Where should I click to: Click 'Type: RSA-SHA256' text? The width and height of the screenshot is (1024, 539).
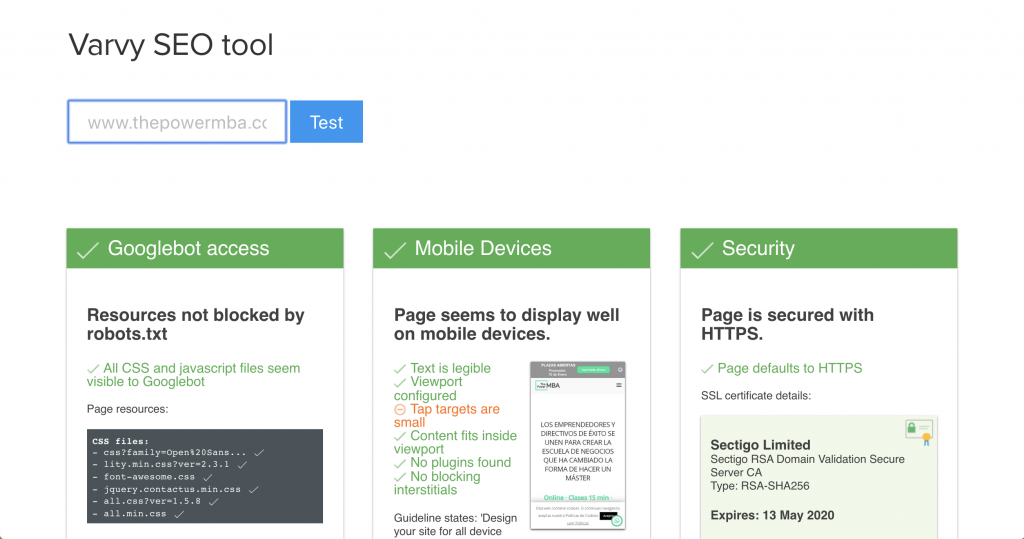[x=760, y=486]
